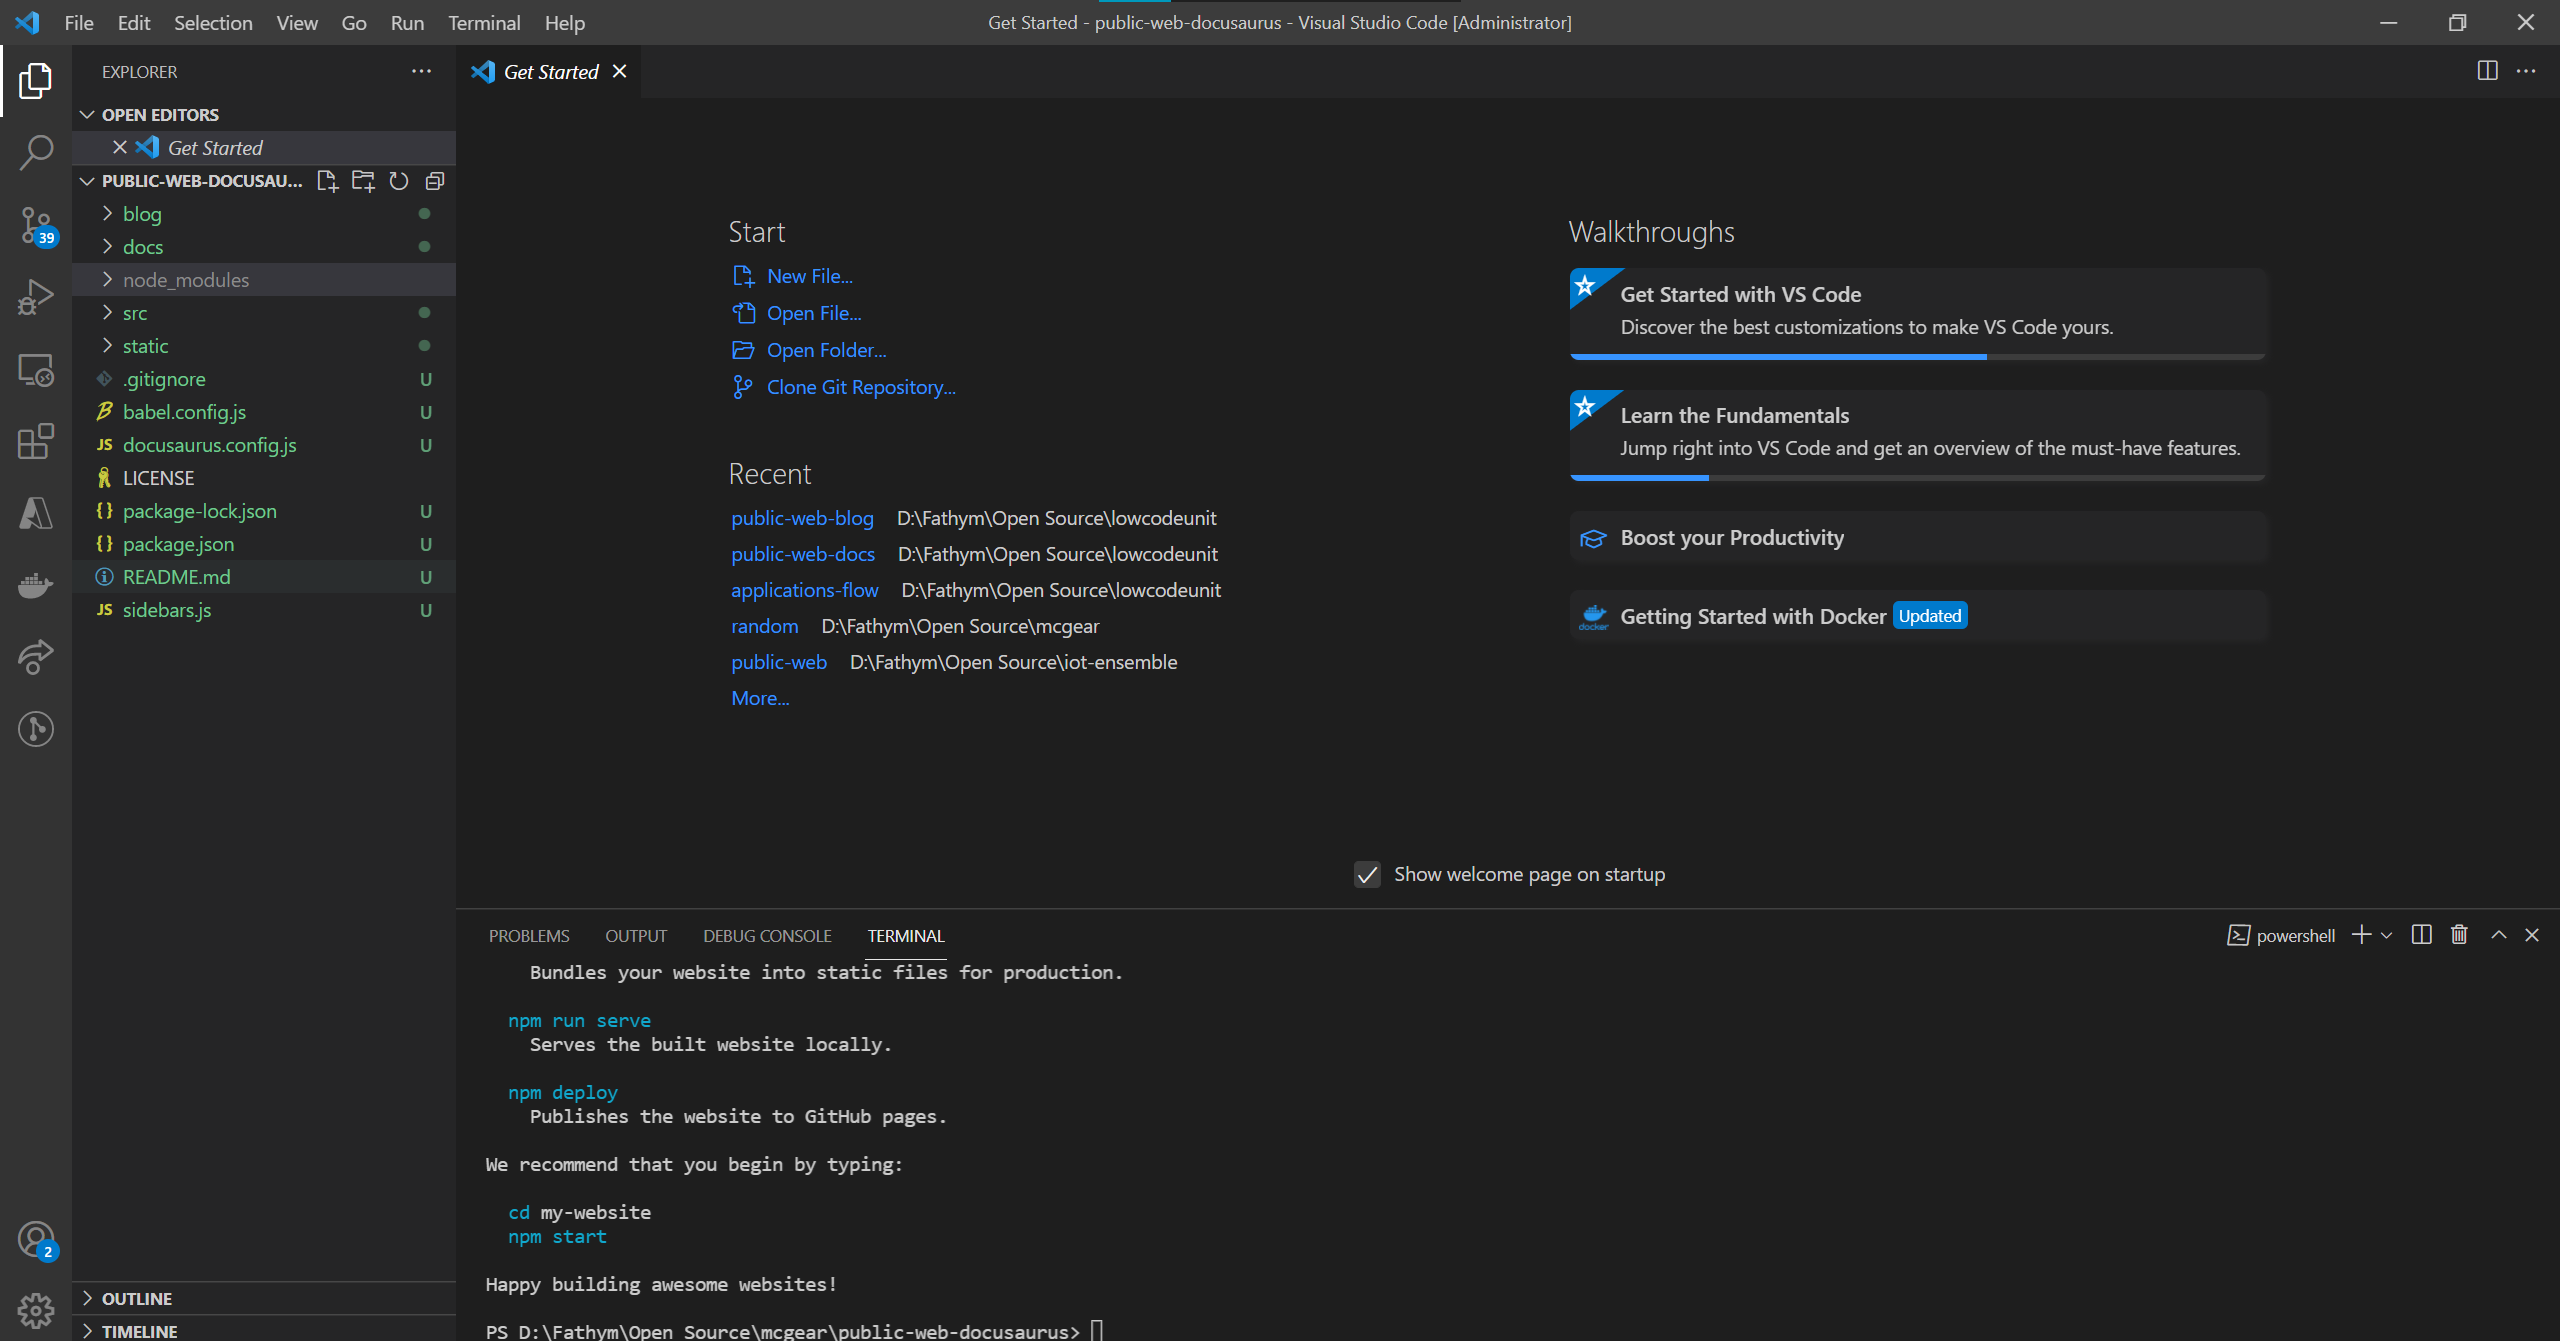The width and height of the screenshot is (2560, 1341).
Task: Maximize the panel size with caret
Action: (x=2499, y=935)
